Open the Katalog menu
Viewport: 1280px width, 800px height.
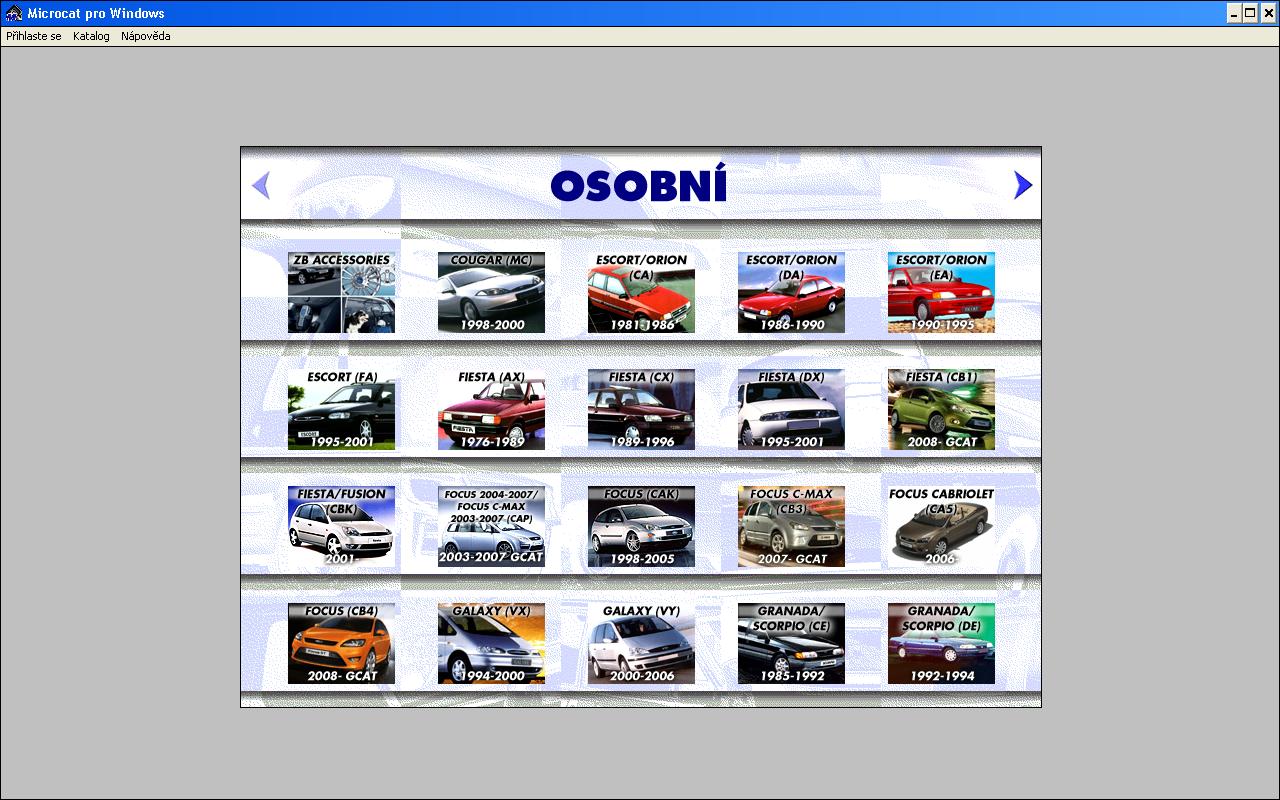[91, 36]
